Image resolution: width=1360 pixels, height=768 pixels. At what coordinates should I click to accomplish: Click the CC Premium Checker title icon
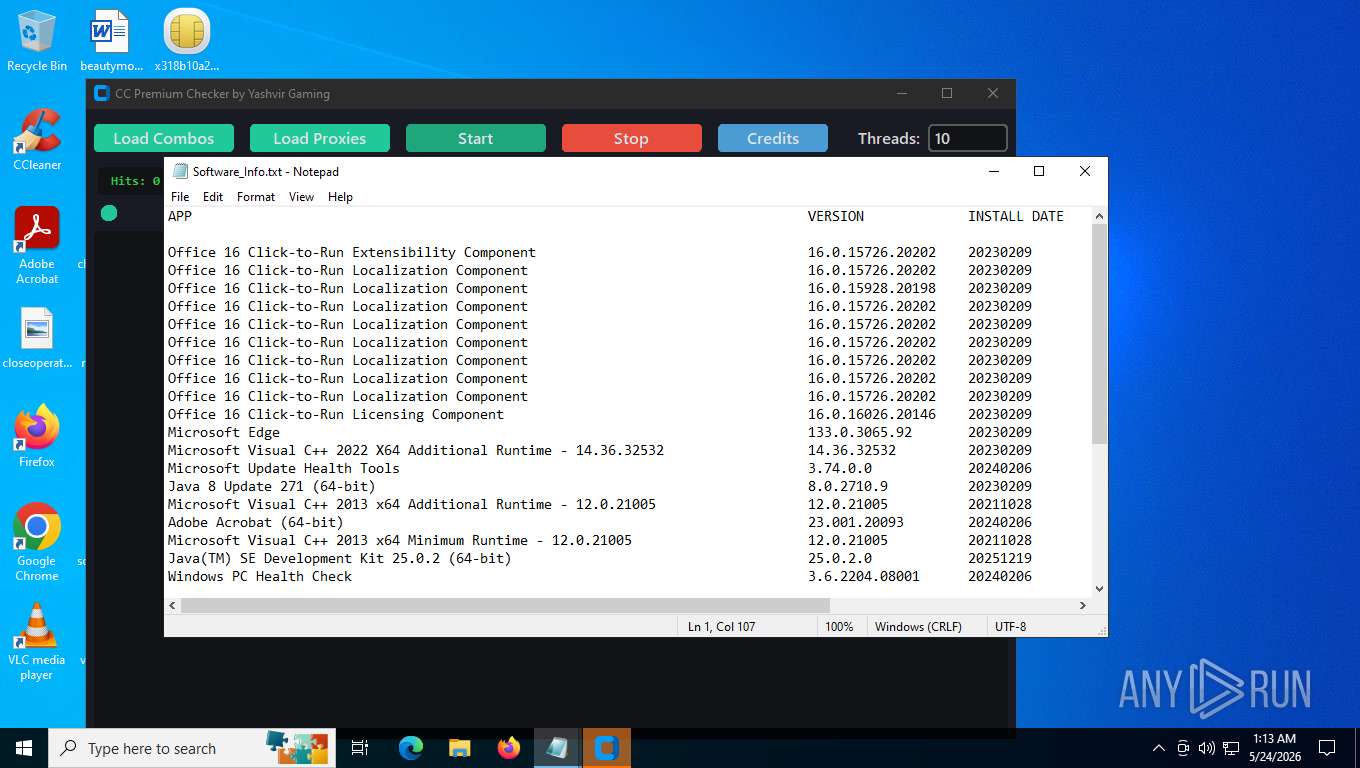point(101,93)
